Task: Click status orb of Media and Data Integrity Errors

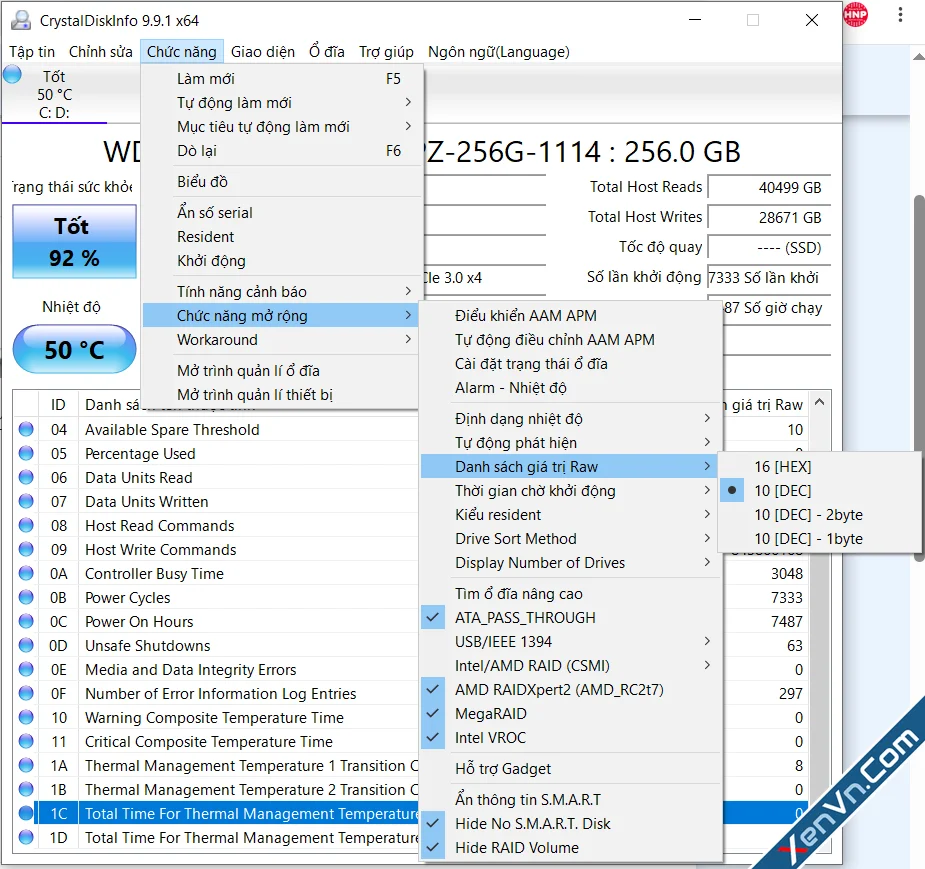Action: pos(26,669)
